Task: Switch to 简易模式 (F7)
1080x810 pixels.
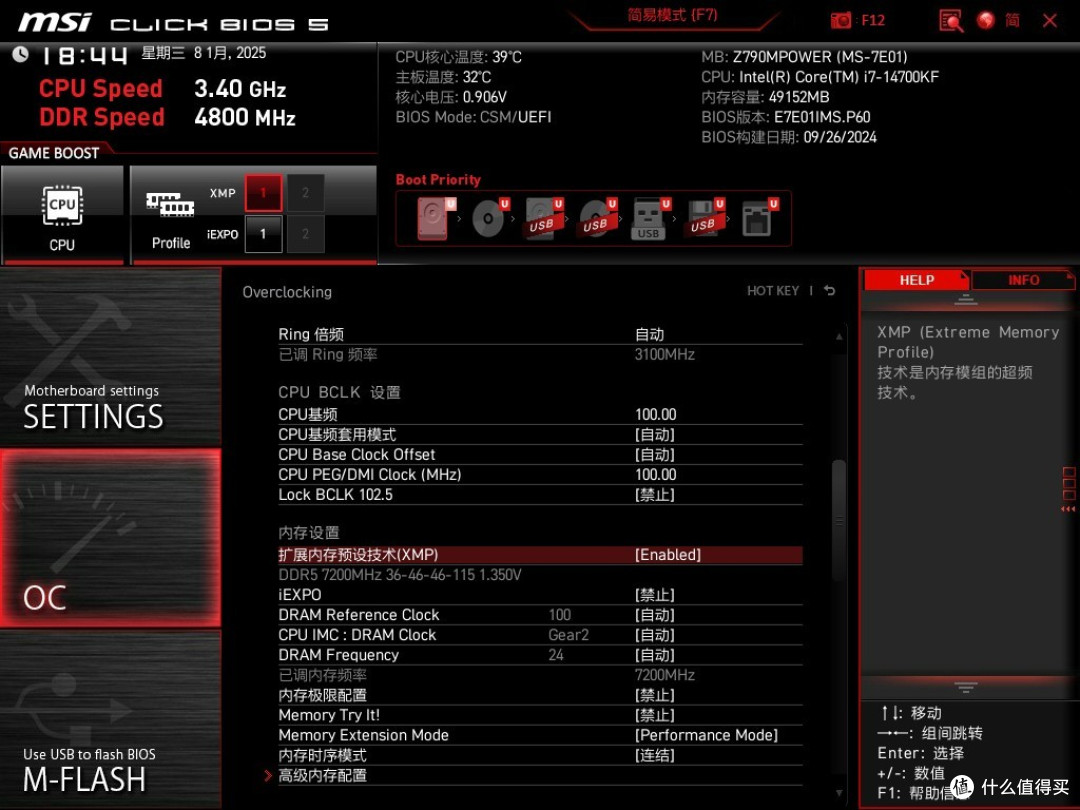Action: [x=672, y=15]
